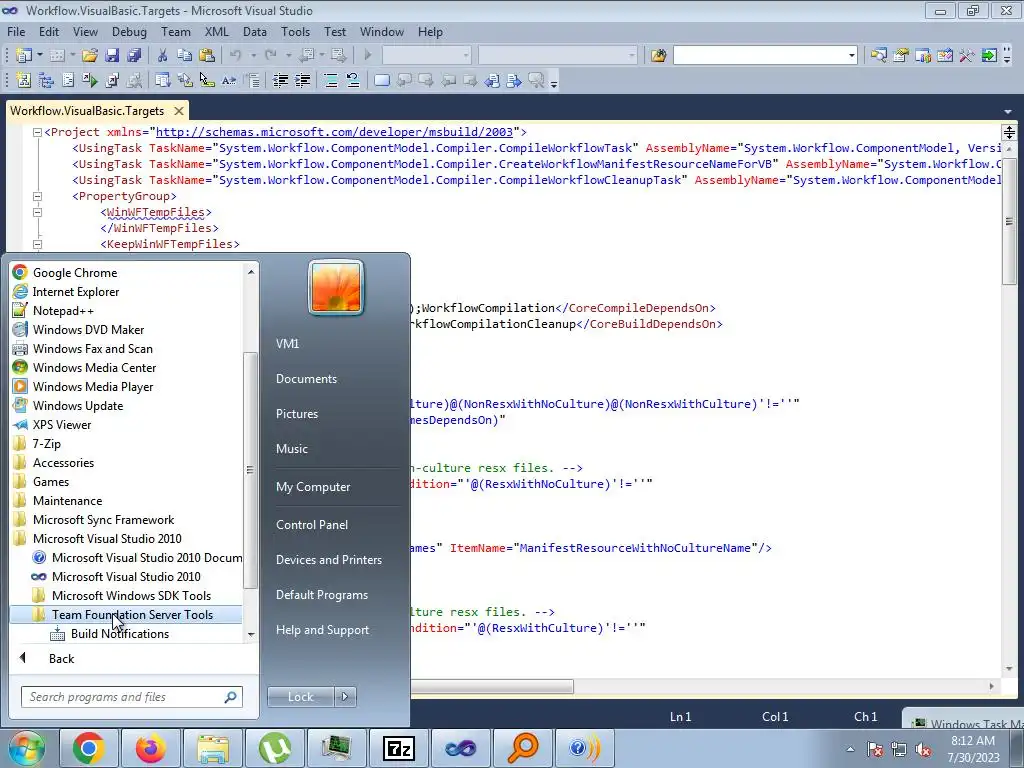Open the Find combo box dropdown
Screen dimensions: 1024x768
coord(852,56)
